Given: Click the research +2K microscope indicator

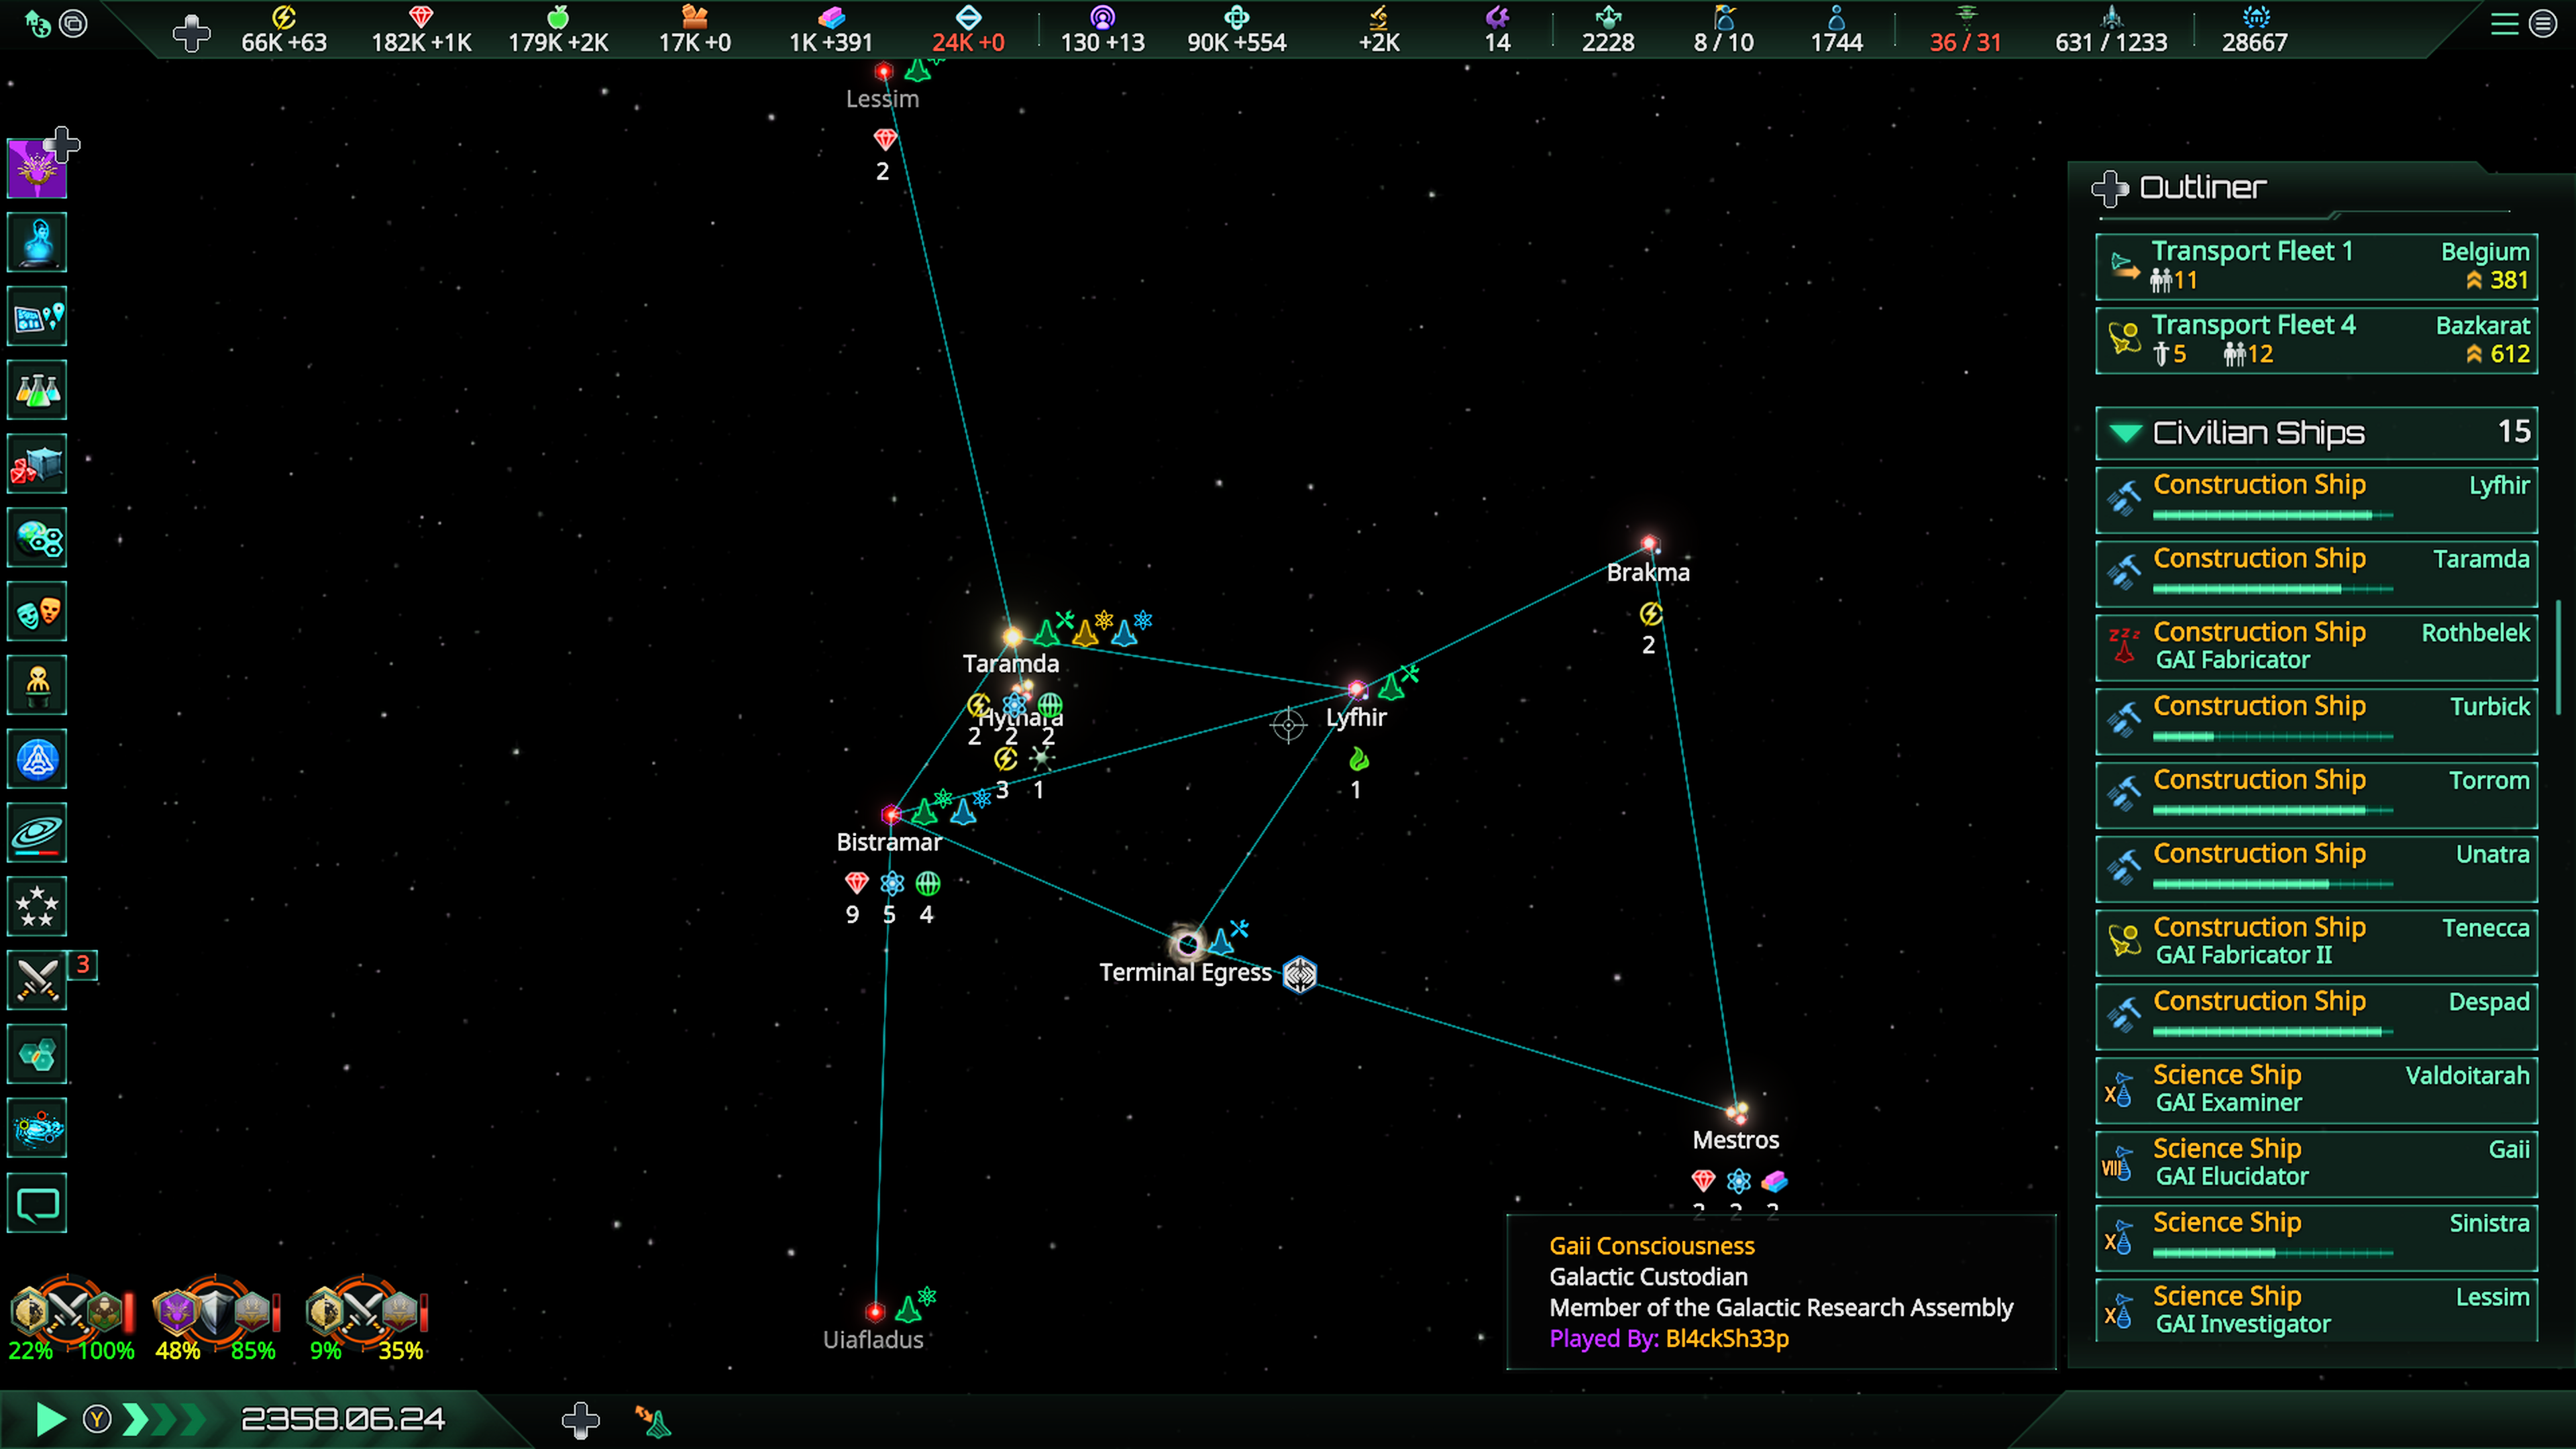Looking at the screenshot, I should click(1379, 30).
